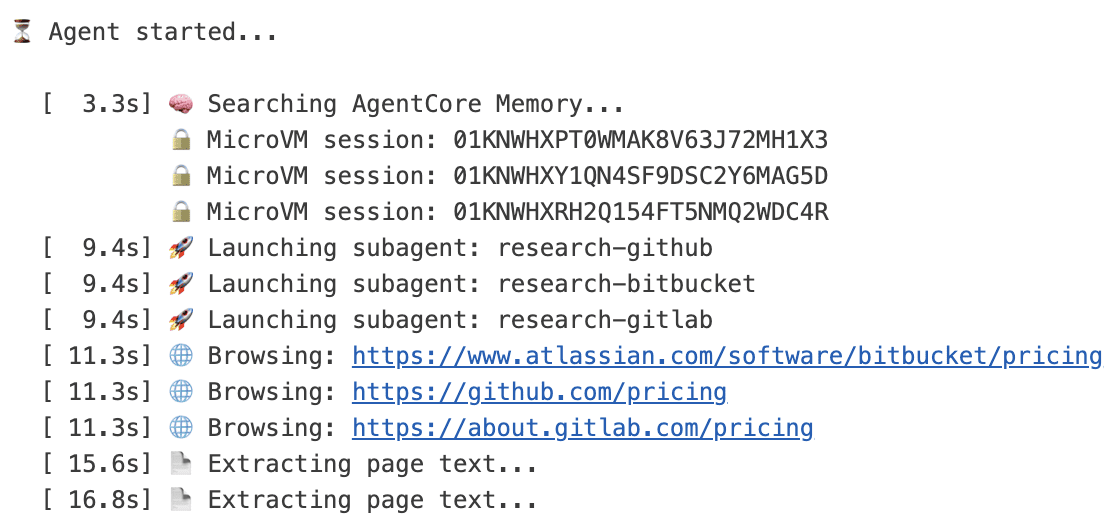The image size is (1114, 522).
Task: Click lock icon for session ending MH1X3
Action: [x=182, y=140]
